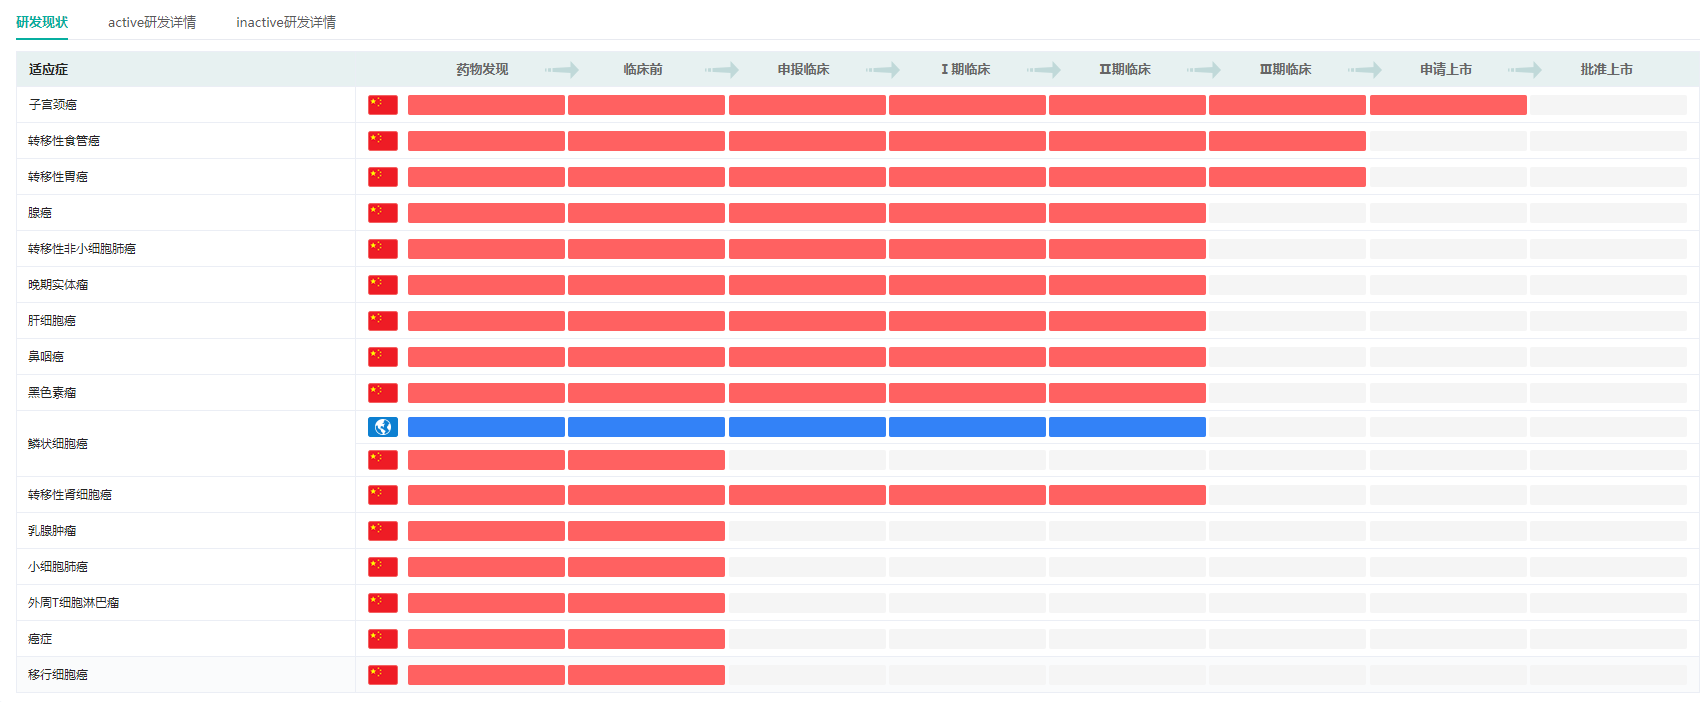1708x702 pixels.
Task: Open the inactive研发详情 tab
Action: coord(286,22)
